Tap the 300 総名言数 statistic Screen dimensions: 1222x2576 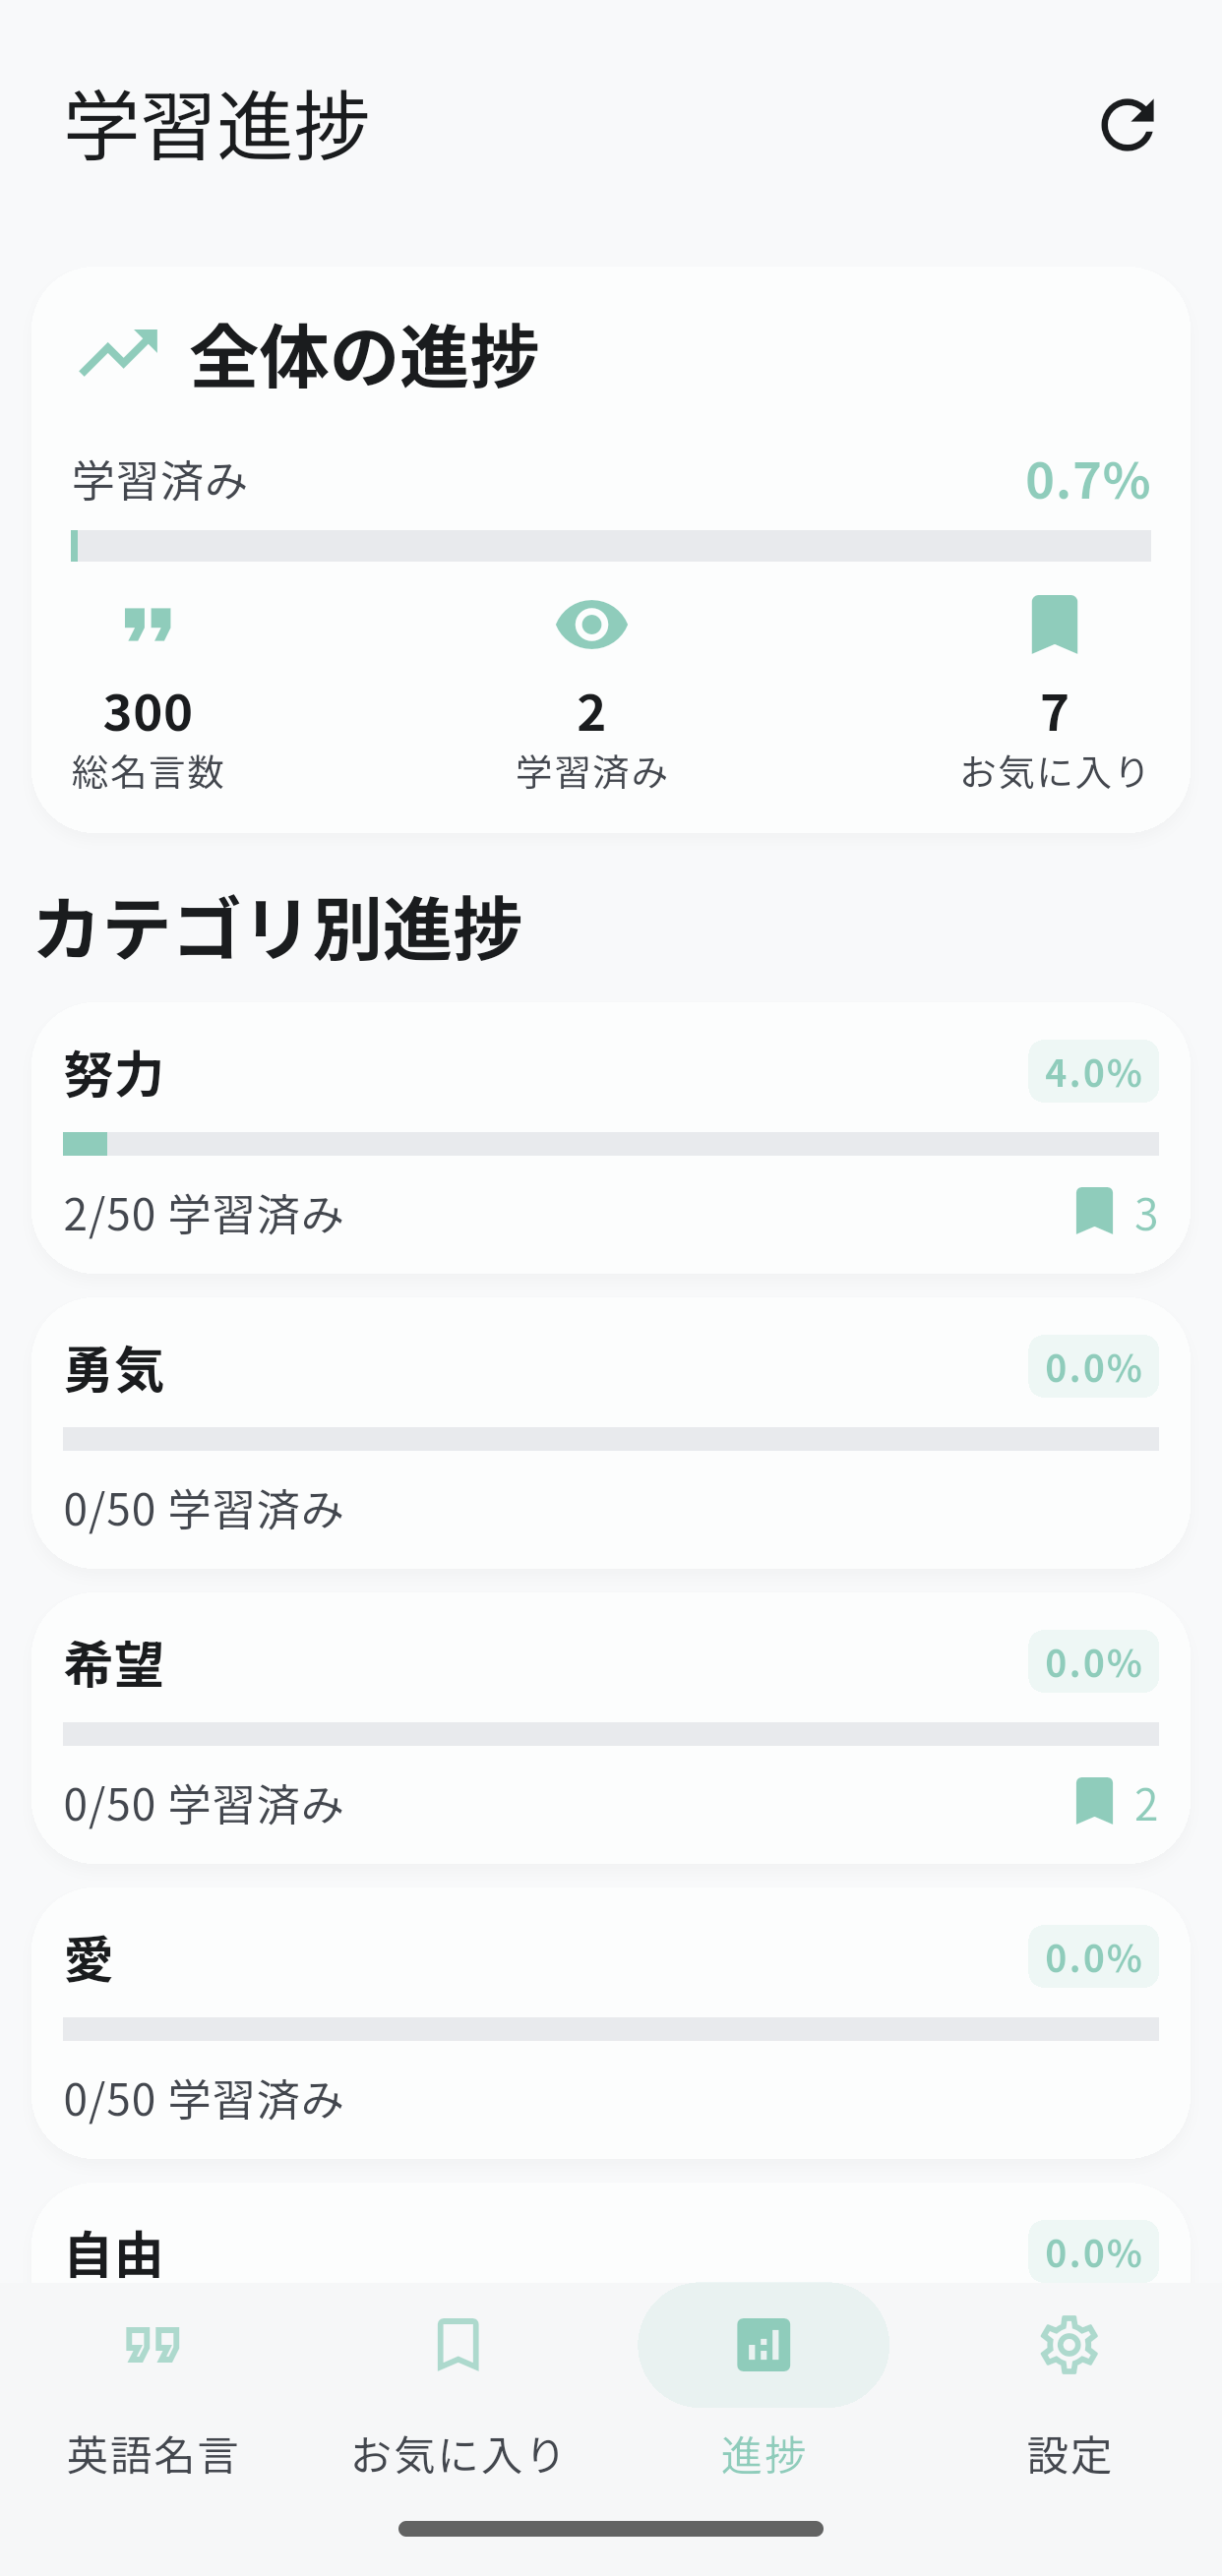pyautogui.click(x=148, y=713)
